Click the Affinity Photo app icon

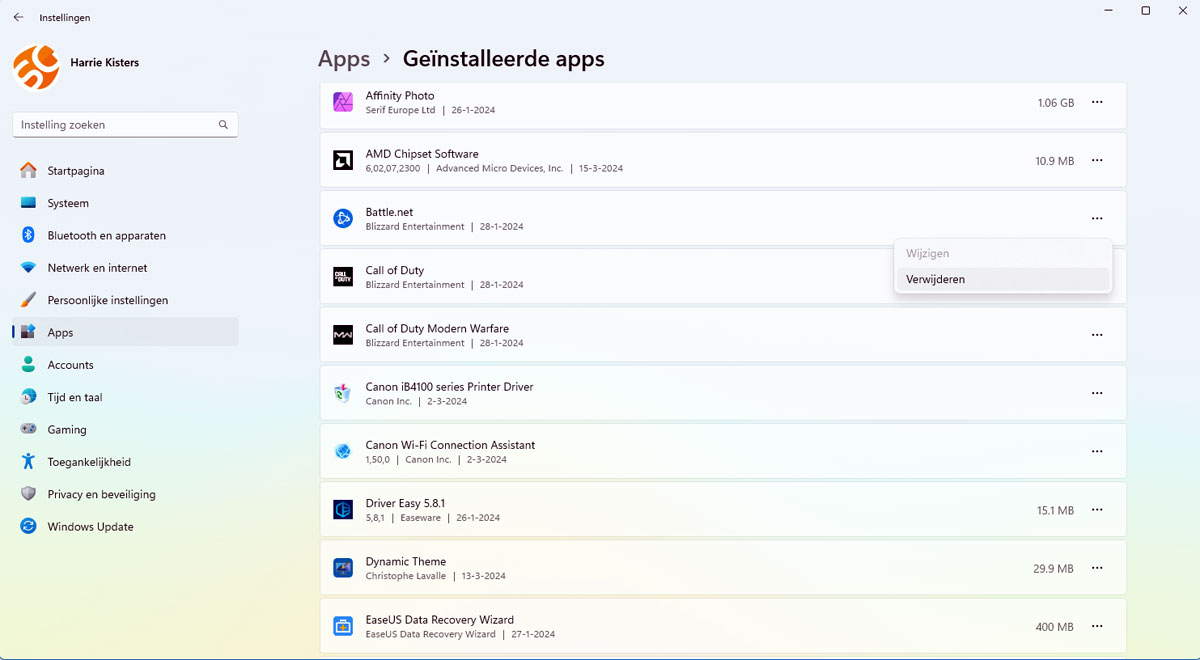[x=343, y=102]
